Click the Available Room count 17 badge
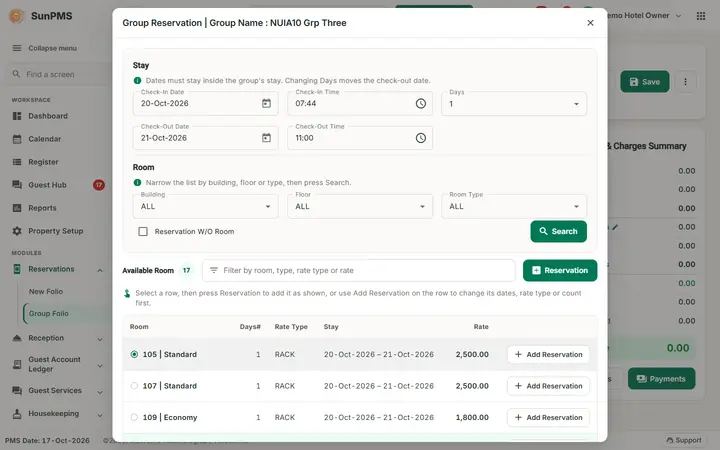The width and height of the screenshot is (720, 450). pyautogui.click(x=186, y=270)
